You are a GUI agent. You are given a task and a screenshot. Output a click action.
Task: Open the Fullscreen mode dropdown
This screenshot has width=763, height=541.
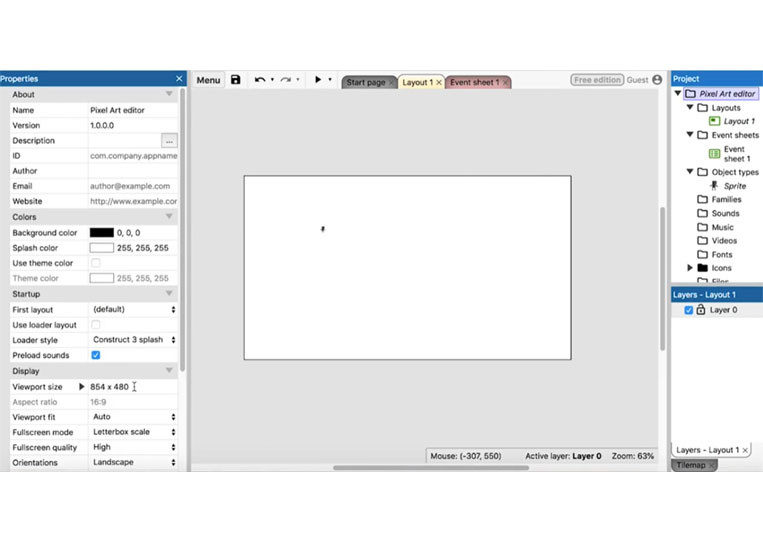coord(133,432)
